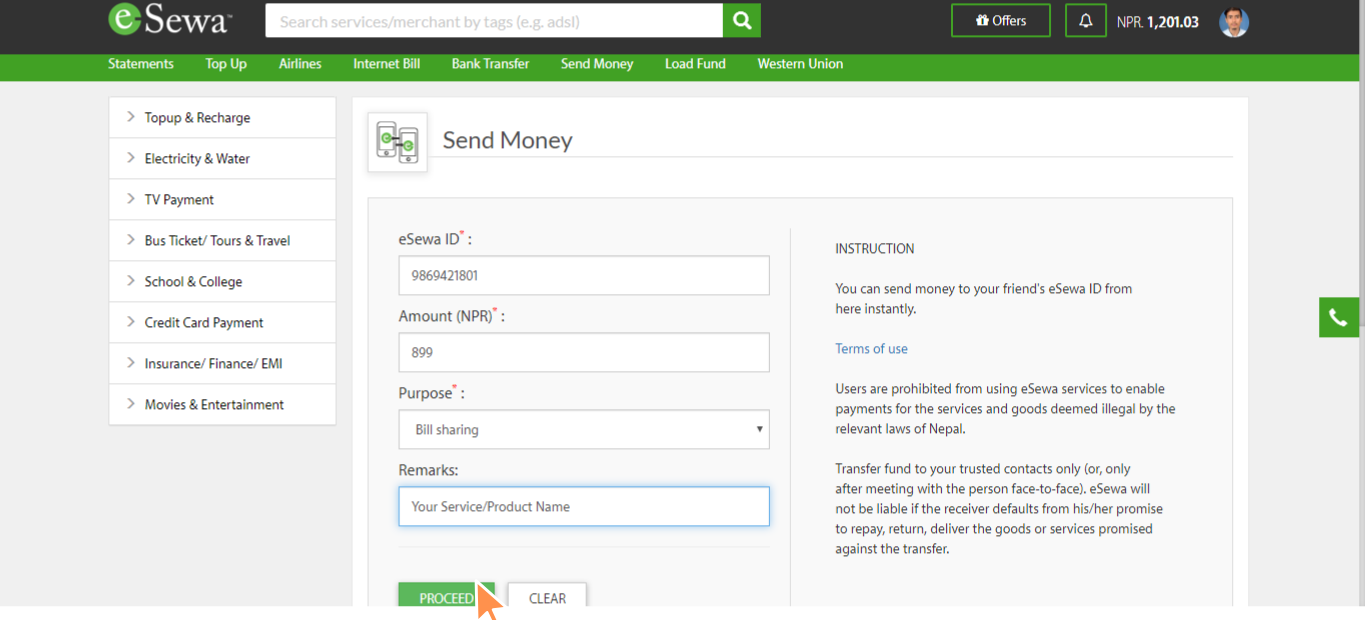Click the Amount NPR input field
1365x620 pixels.
point(583,352)
